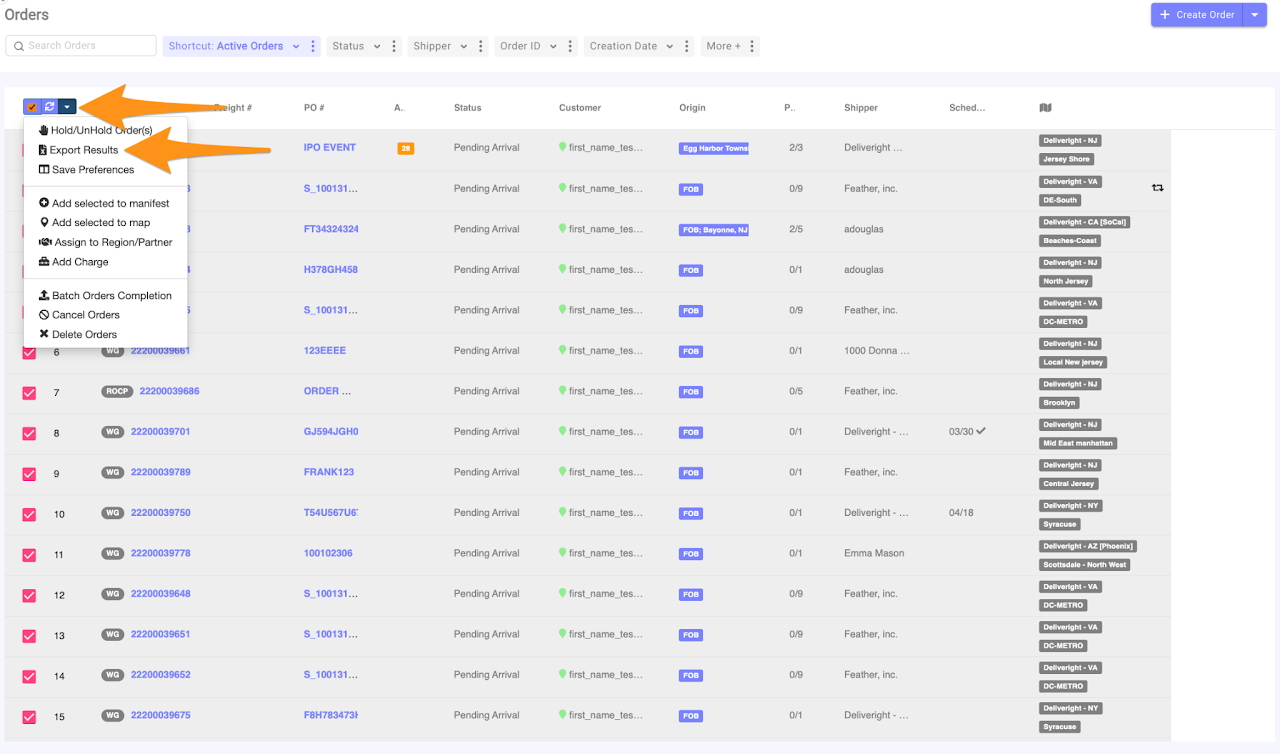Collapse the bulk actions caret dropdown
Viewport: 1280px width, 754px height.
coord(66,107)
